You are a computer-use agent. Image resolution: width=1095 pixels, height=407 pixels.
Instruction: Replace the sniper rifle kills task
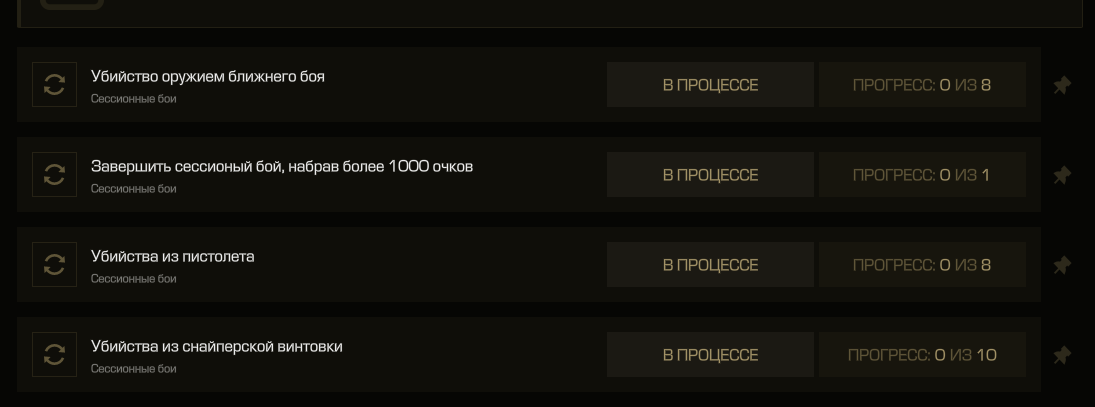(x=54, y=355)
